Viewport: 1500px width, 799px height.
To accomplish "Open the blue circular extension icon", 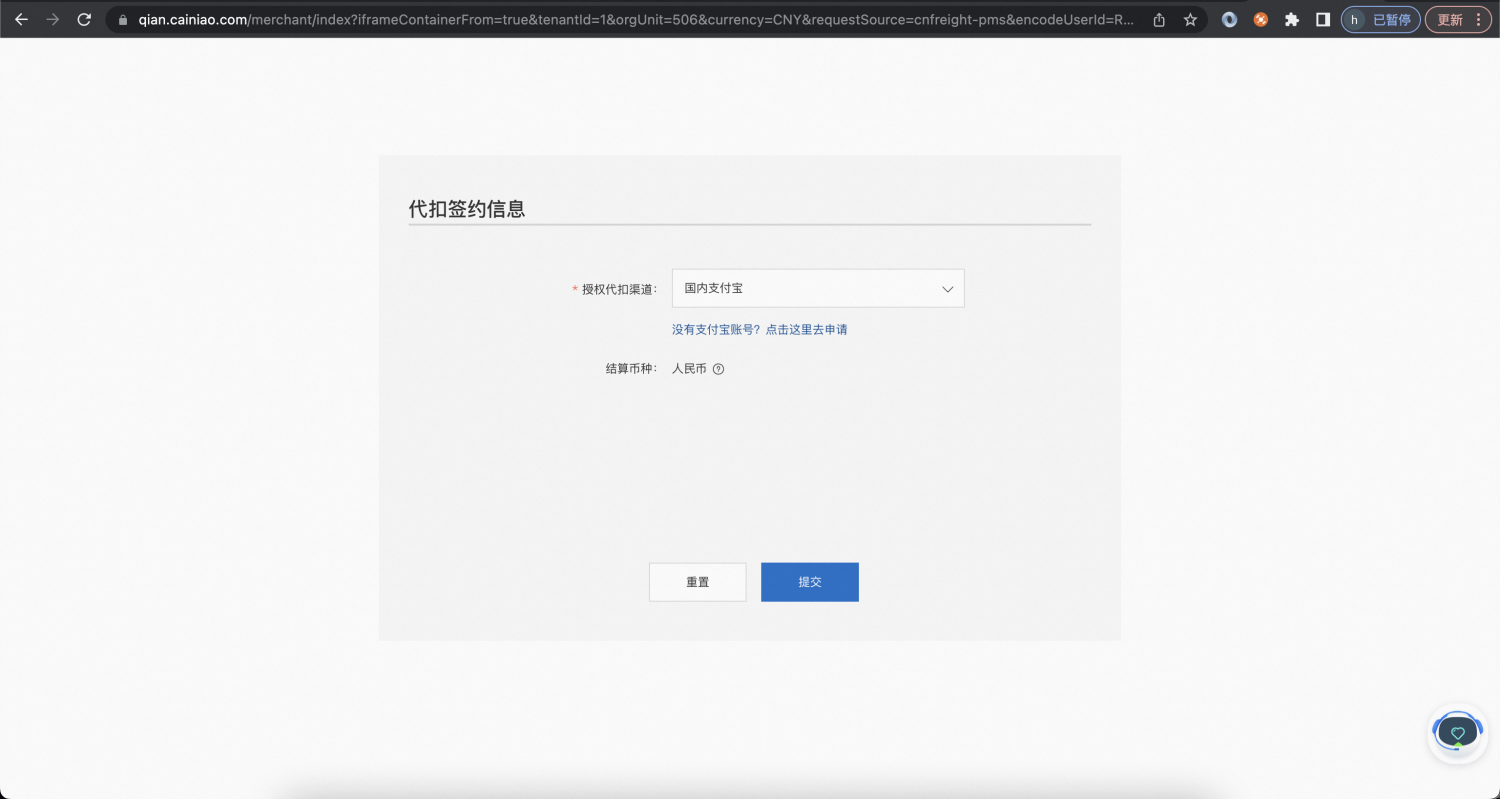I will tap(1230, 19).
